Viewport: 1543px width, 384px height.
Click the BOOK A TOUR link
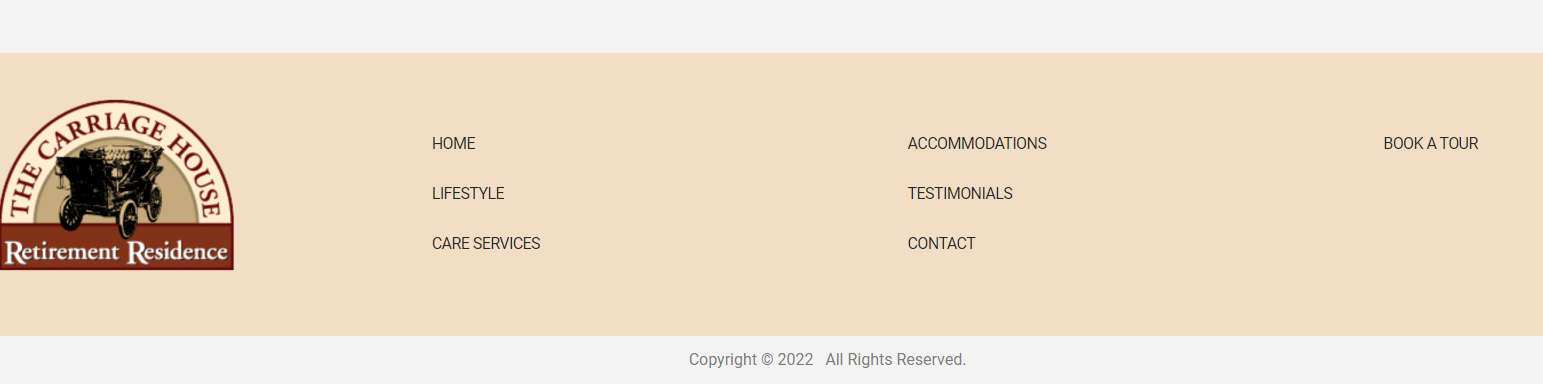[x=1430, y=144]
